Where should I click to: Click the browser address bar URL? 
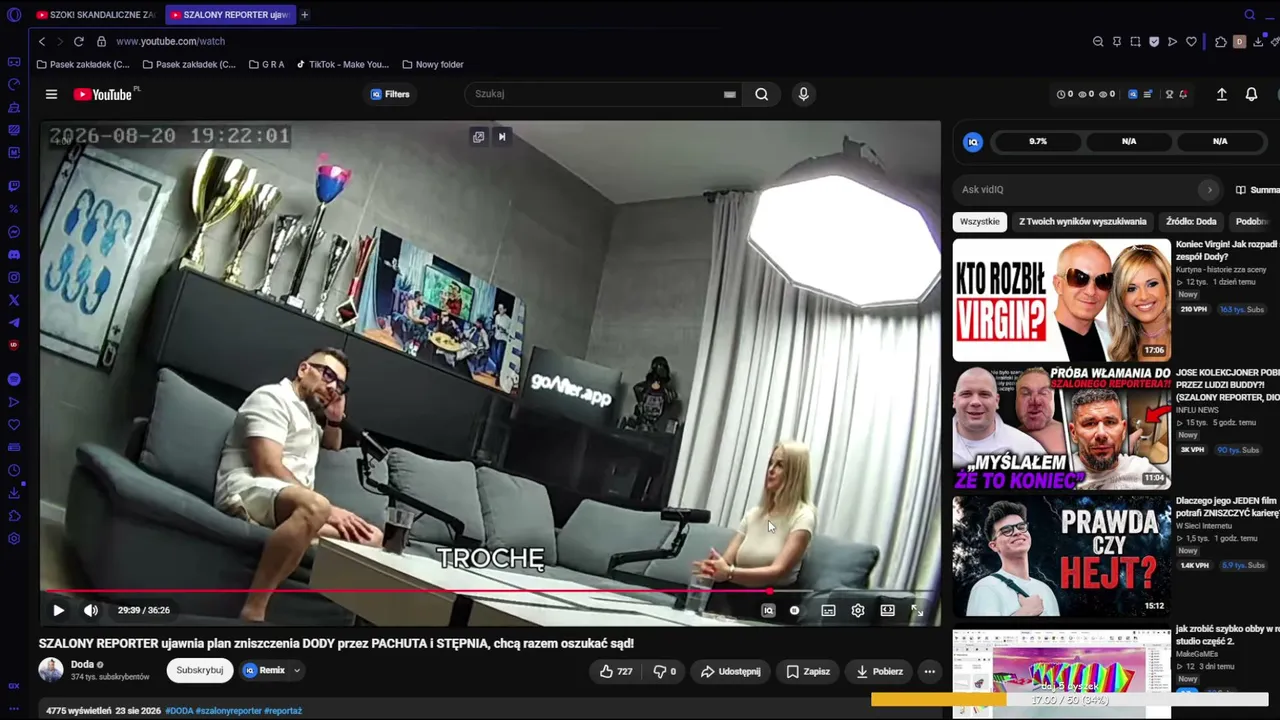(170, 41)
